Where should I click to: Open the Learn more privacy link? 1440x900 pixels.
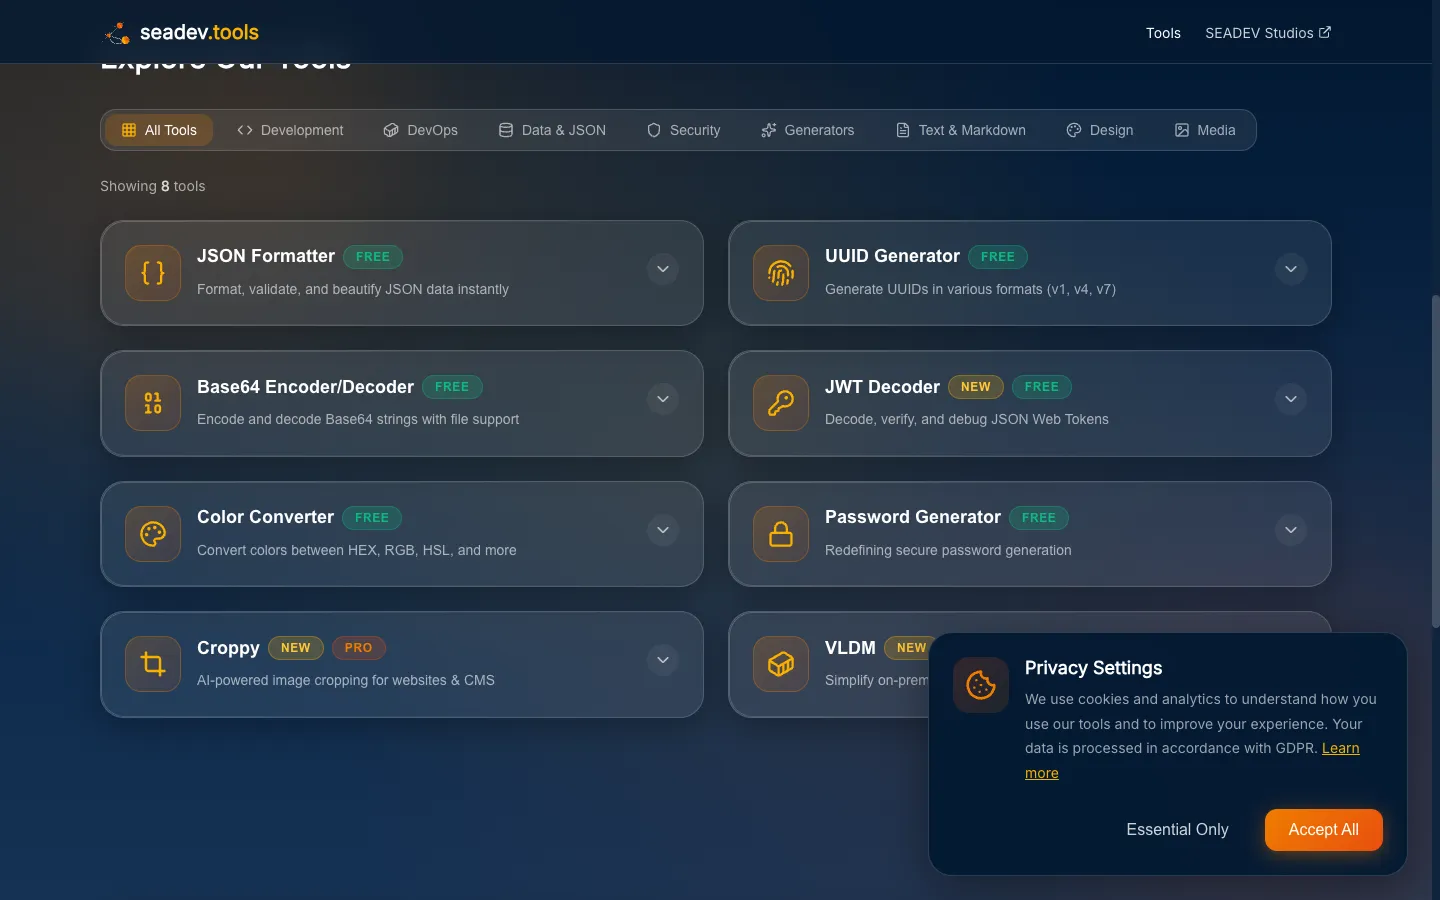pos(1340,748)
